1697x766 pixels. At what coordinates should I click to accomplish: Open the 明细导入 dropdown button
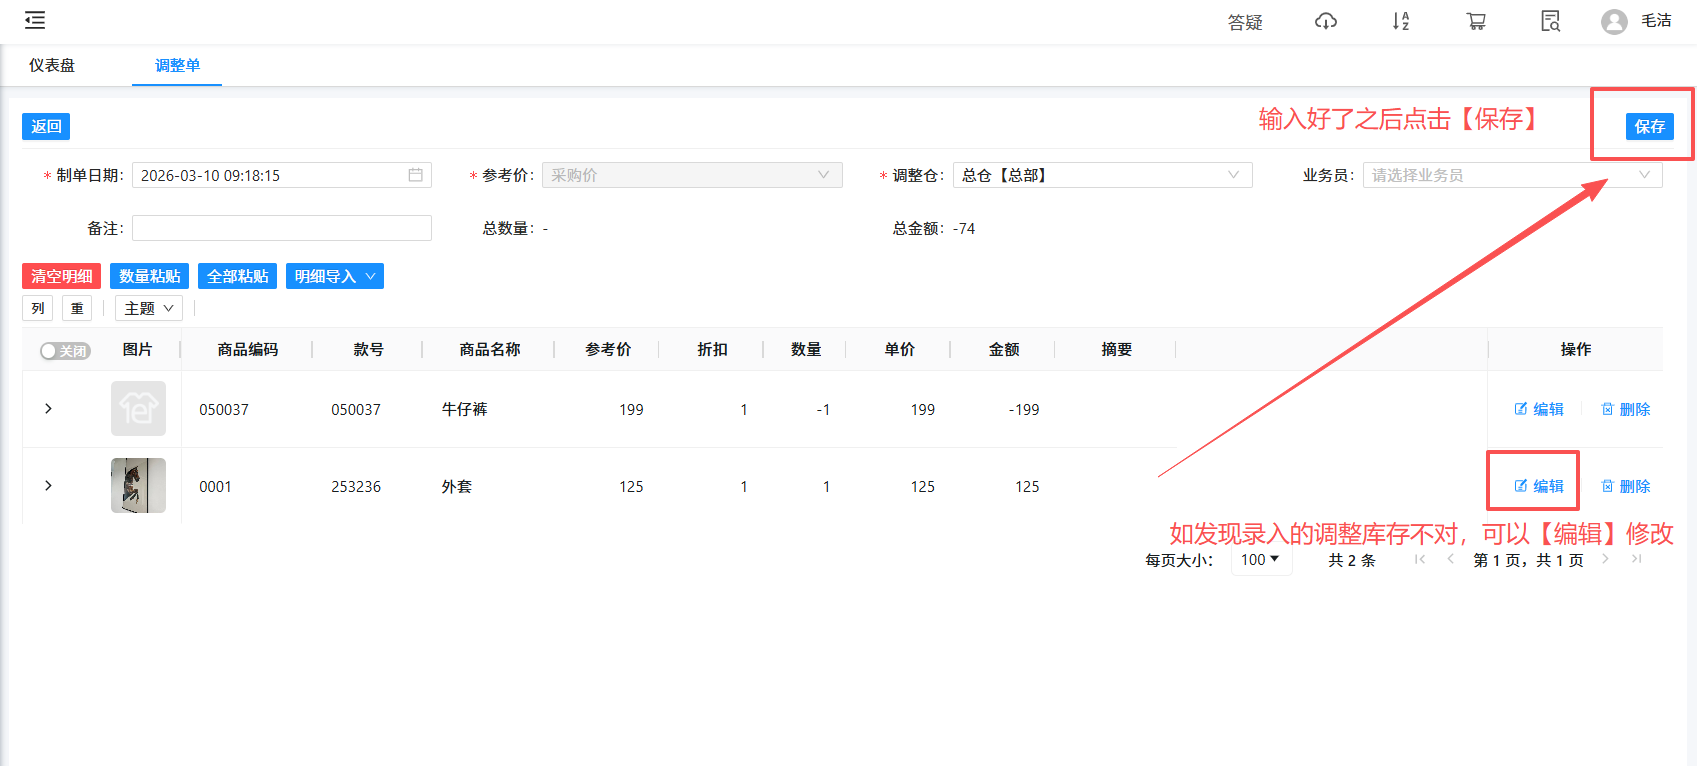pyautogui.click(x=334, y=276)
